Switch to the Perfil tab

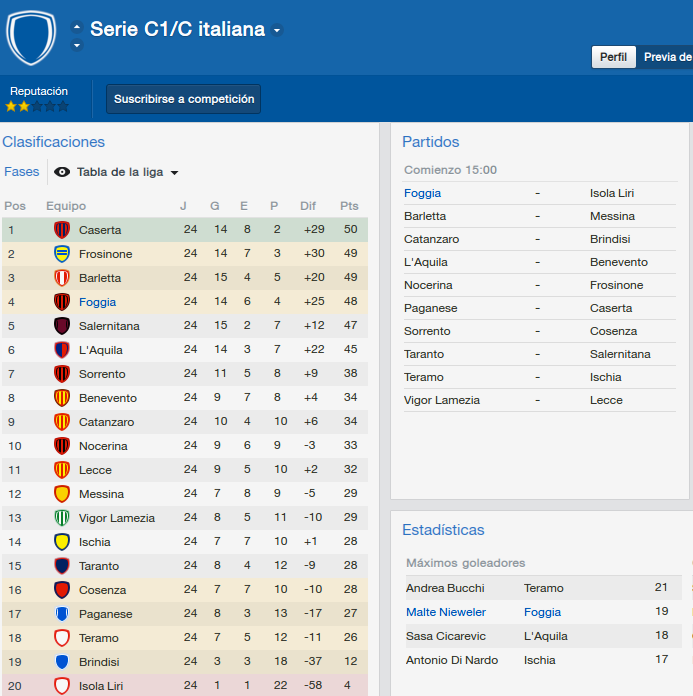613,57
